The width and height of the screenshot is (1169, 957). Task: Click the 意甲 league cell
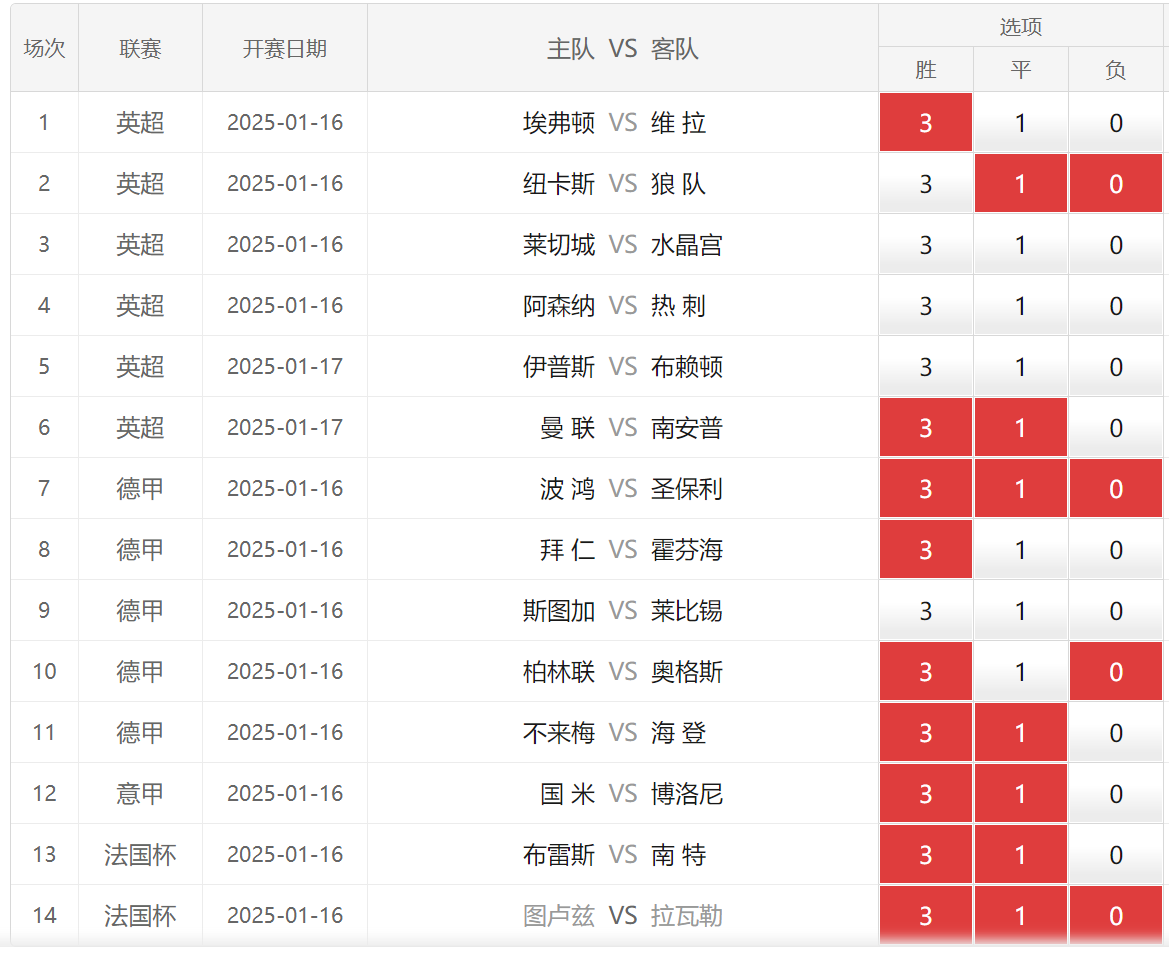point(140,795)
